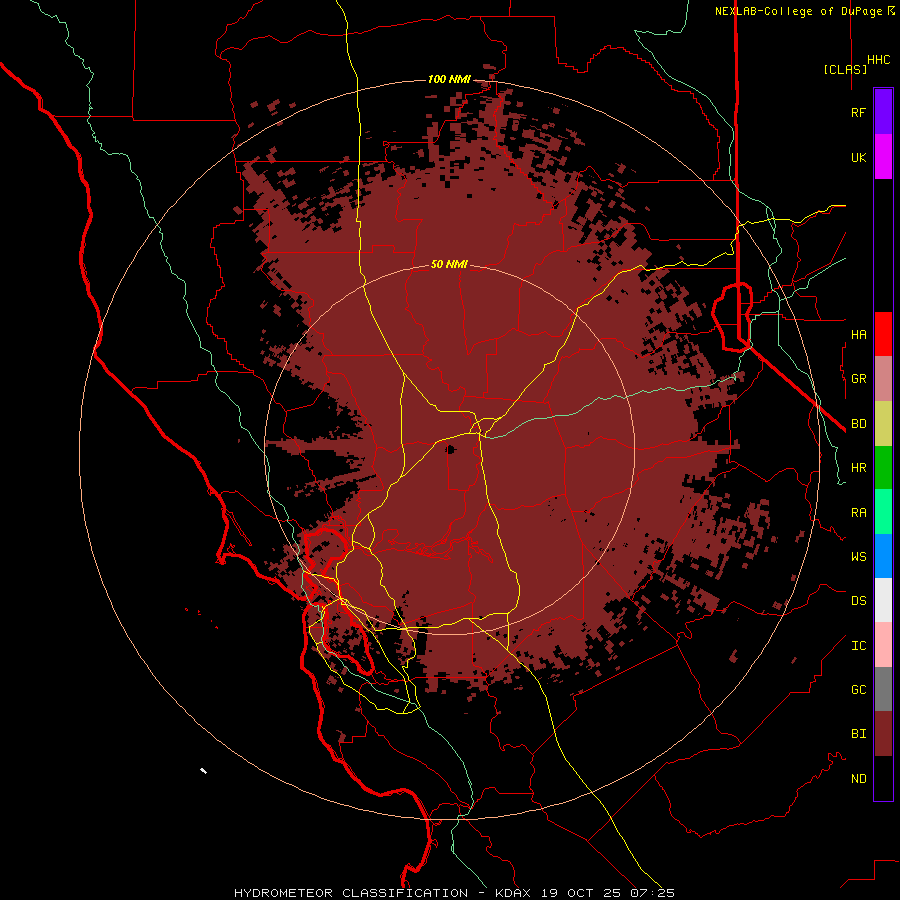Click the HA red legend swatch
Viewport: 900px width, 900px height.
(883, 334)
